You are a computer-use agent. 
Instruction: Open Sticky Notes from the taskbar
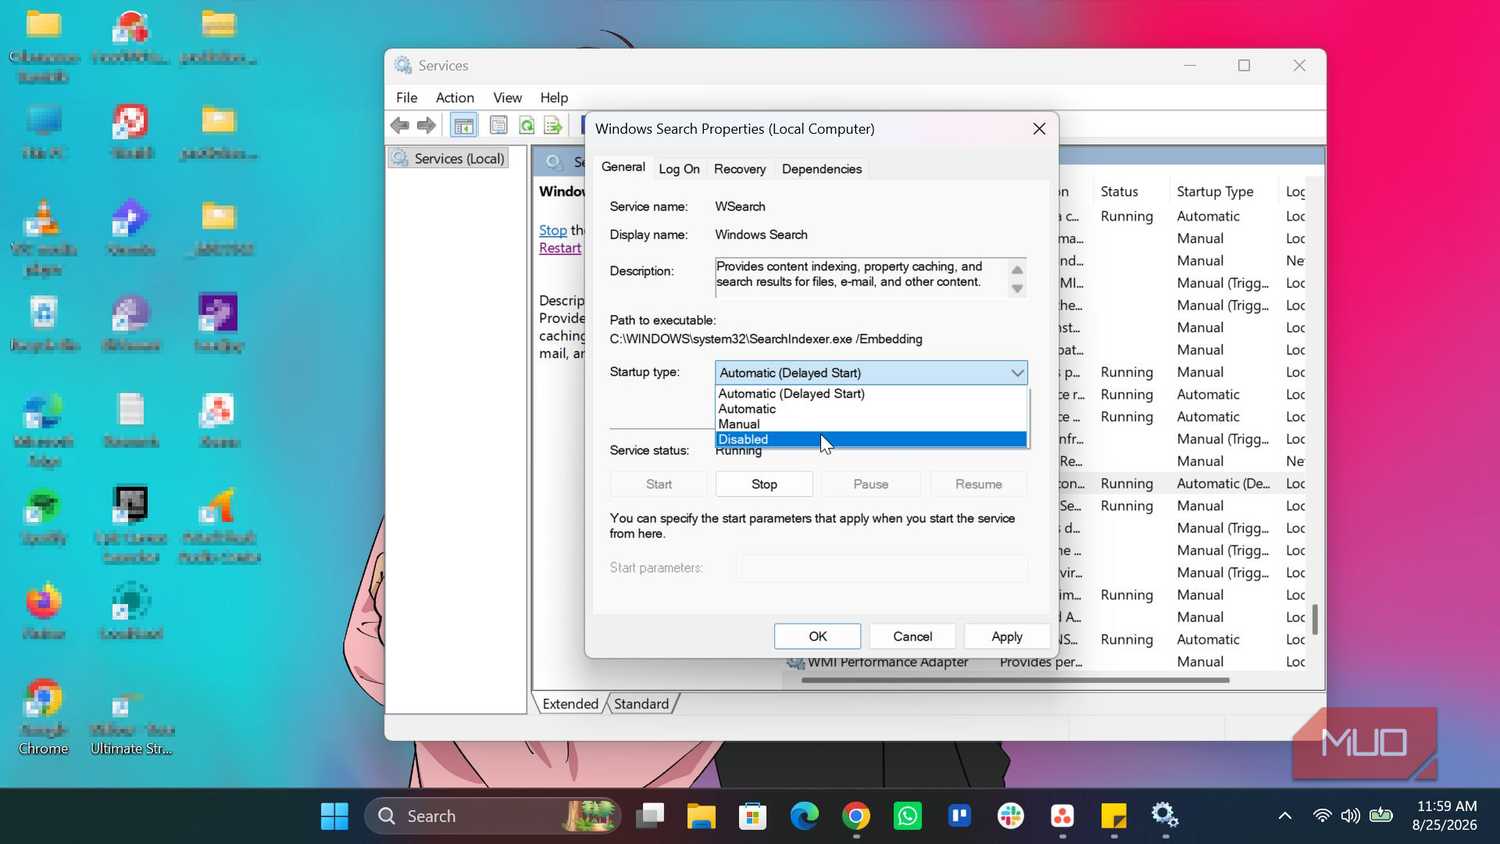(x=1114, y=816)
